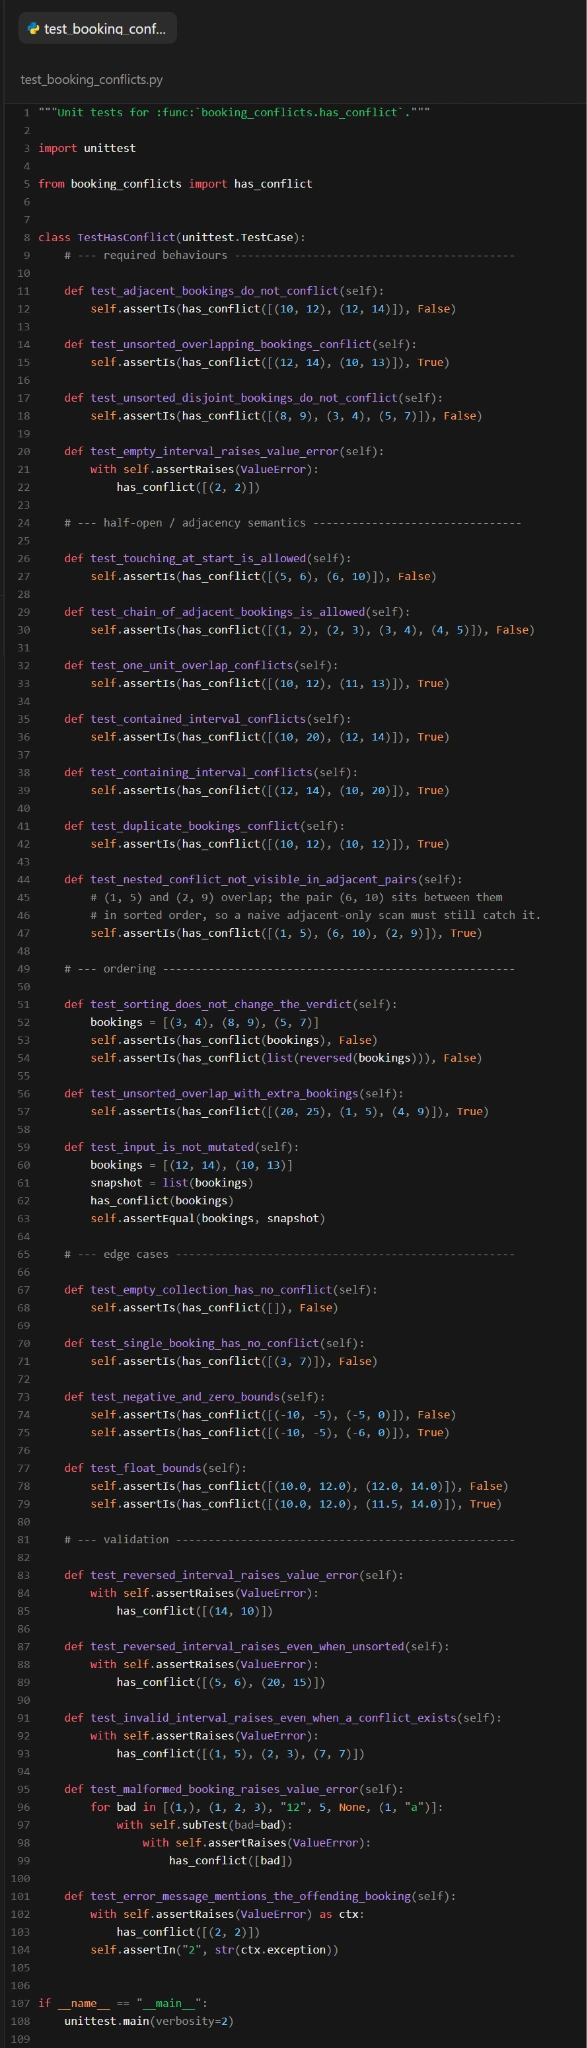
Task: Click the 'snapshot = list(bookings)' line
Action: point(172,1182)
